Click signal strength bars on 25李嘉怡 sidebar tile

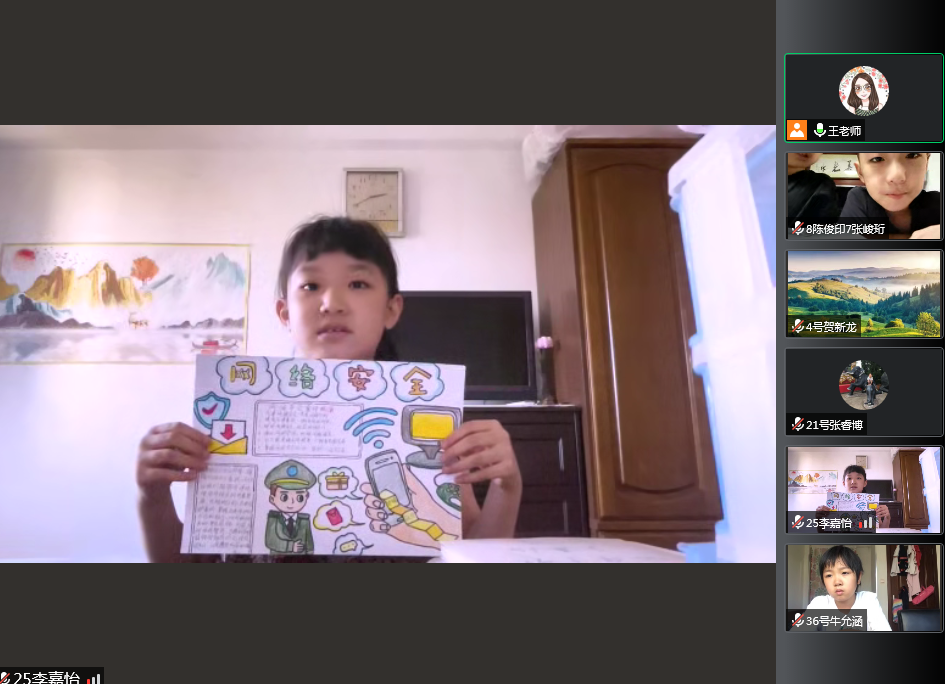866,522
